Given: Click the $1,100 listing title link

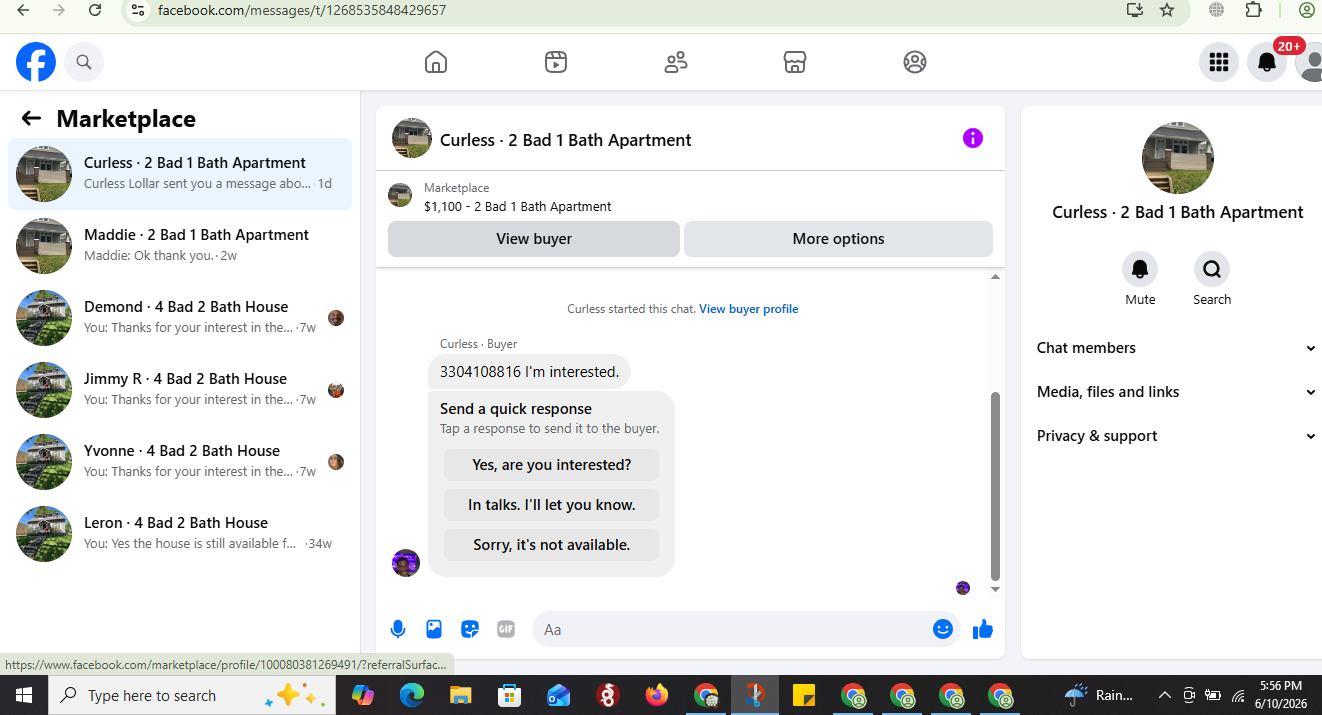Looking at the screenshot, I should [518, 207].
